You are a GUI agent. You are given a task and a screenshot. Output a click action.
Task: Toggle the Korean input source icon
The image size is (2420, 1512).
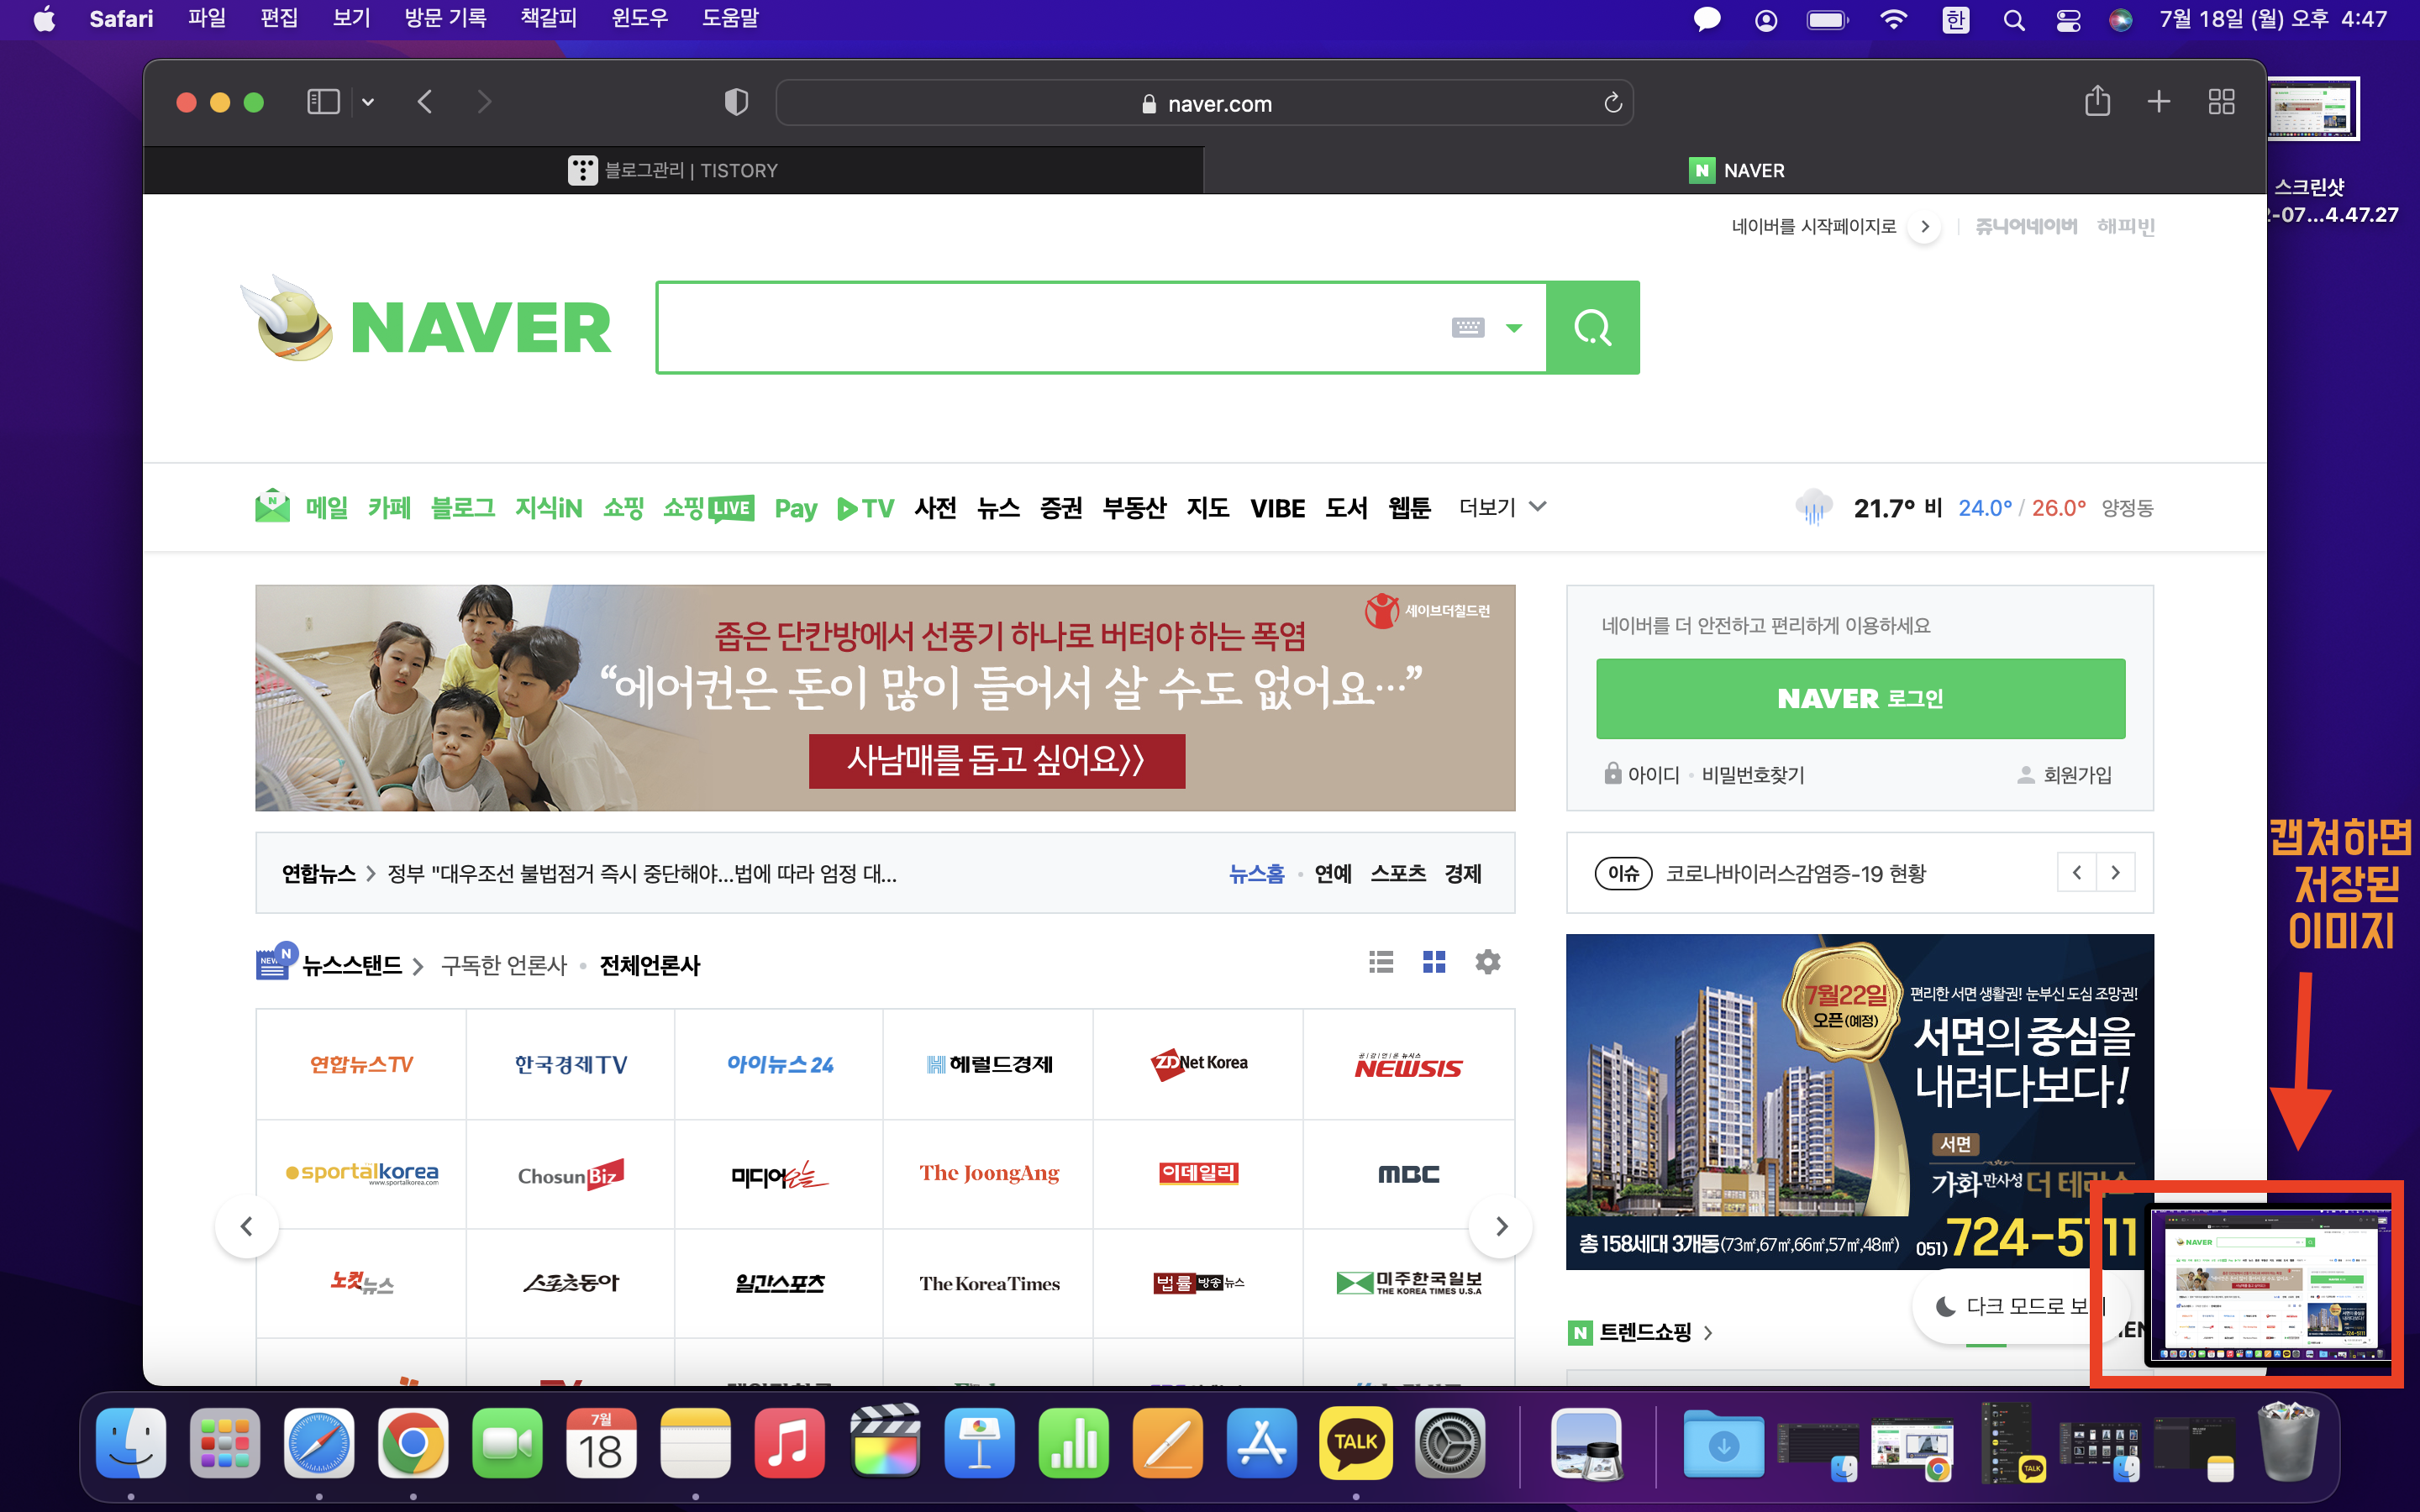1955,20
